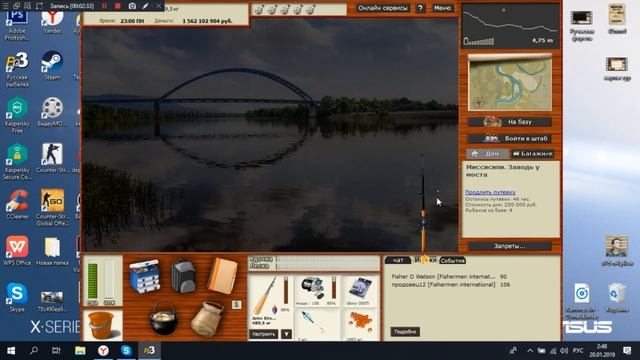Open Русская рыбалка desktop shortcut
Viewport: 640px width, 360px height.
17,69
